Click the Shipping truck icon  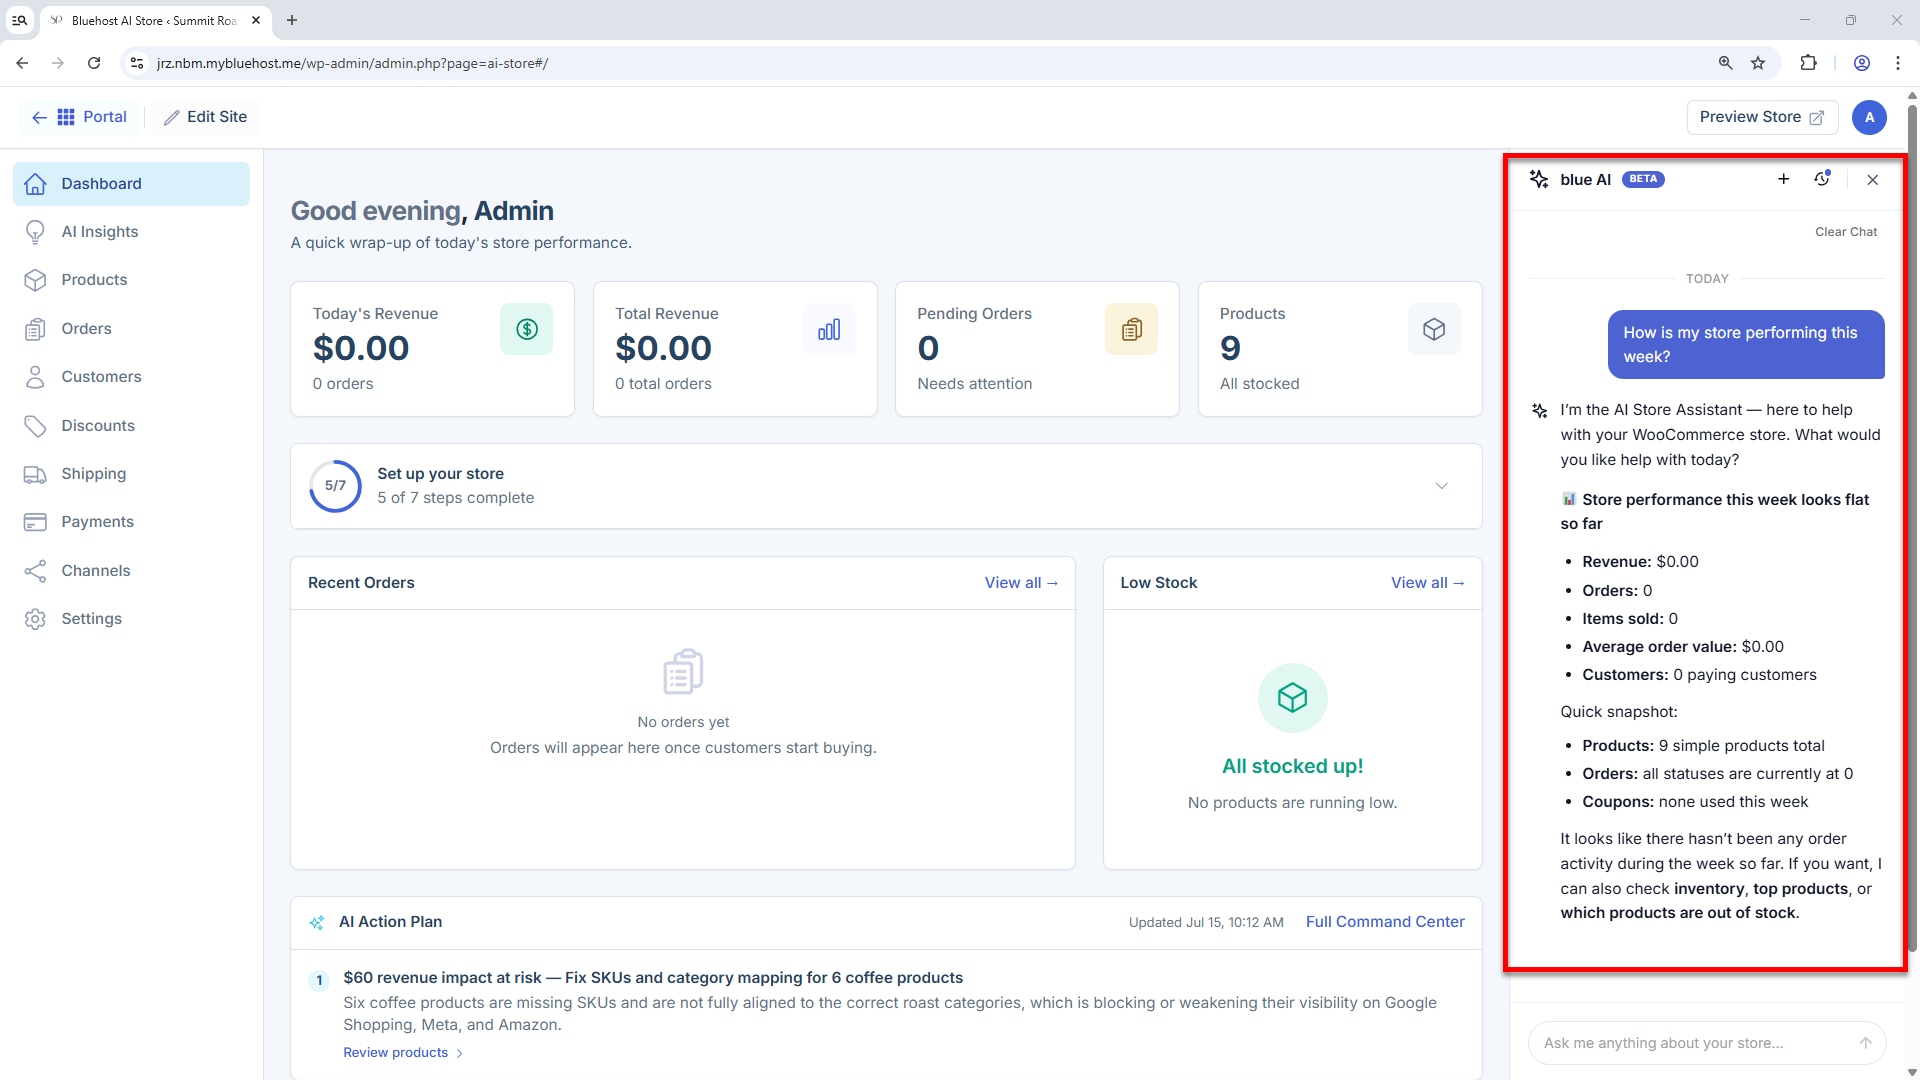35,474
